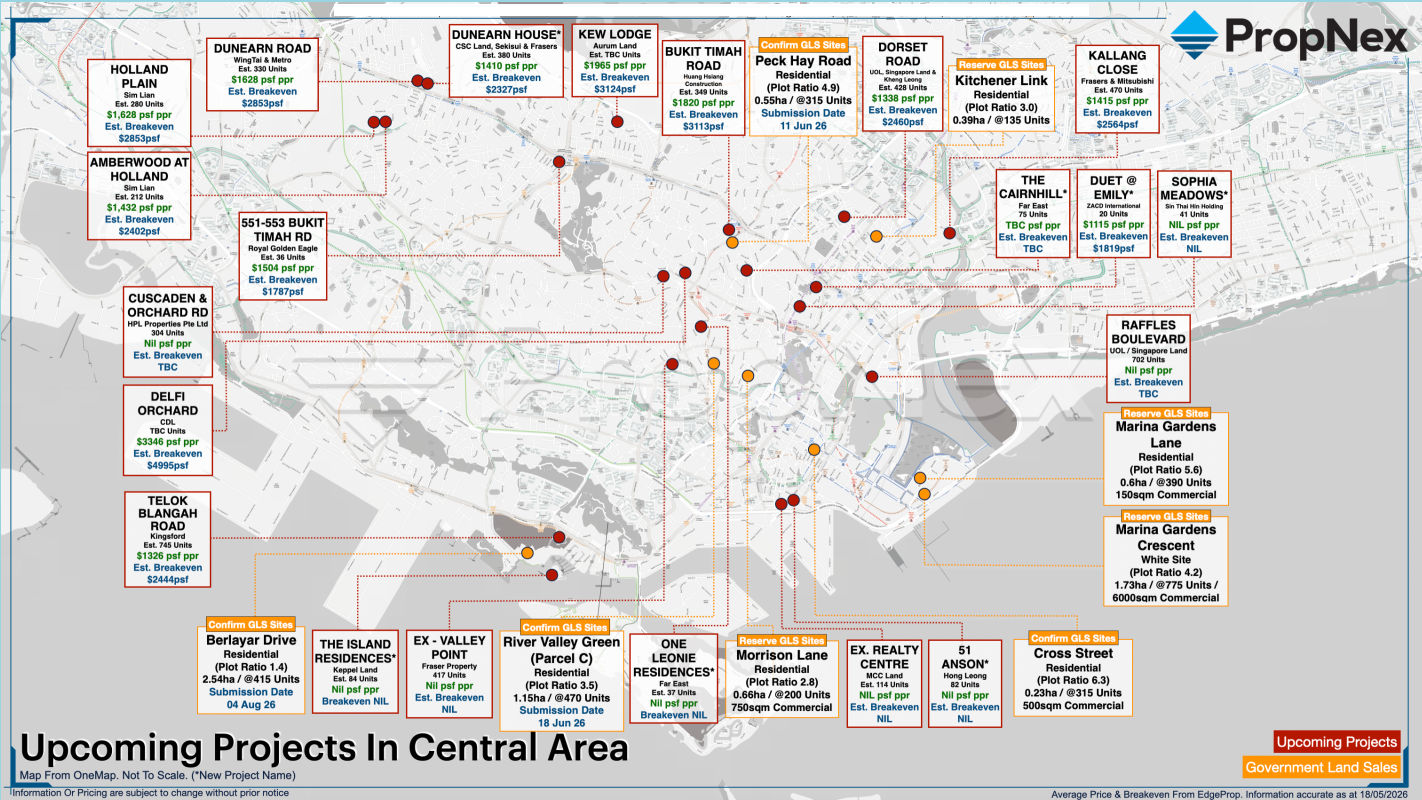This screenshot has height=800, width=1422.
Task: Select the RAFFLES BOULEVARD card title
Action: (x=1148, y=332)
